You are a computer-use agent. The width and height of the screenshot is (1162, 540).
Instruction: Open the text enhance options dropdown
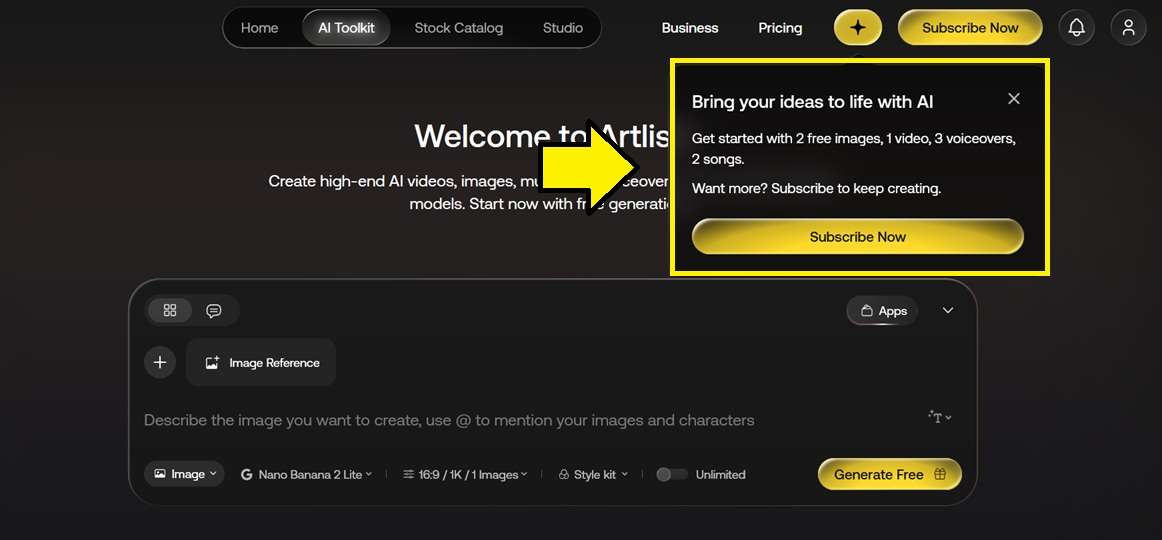click(x=940, y=418)
